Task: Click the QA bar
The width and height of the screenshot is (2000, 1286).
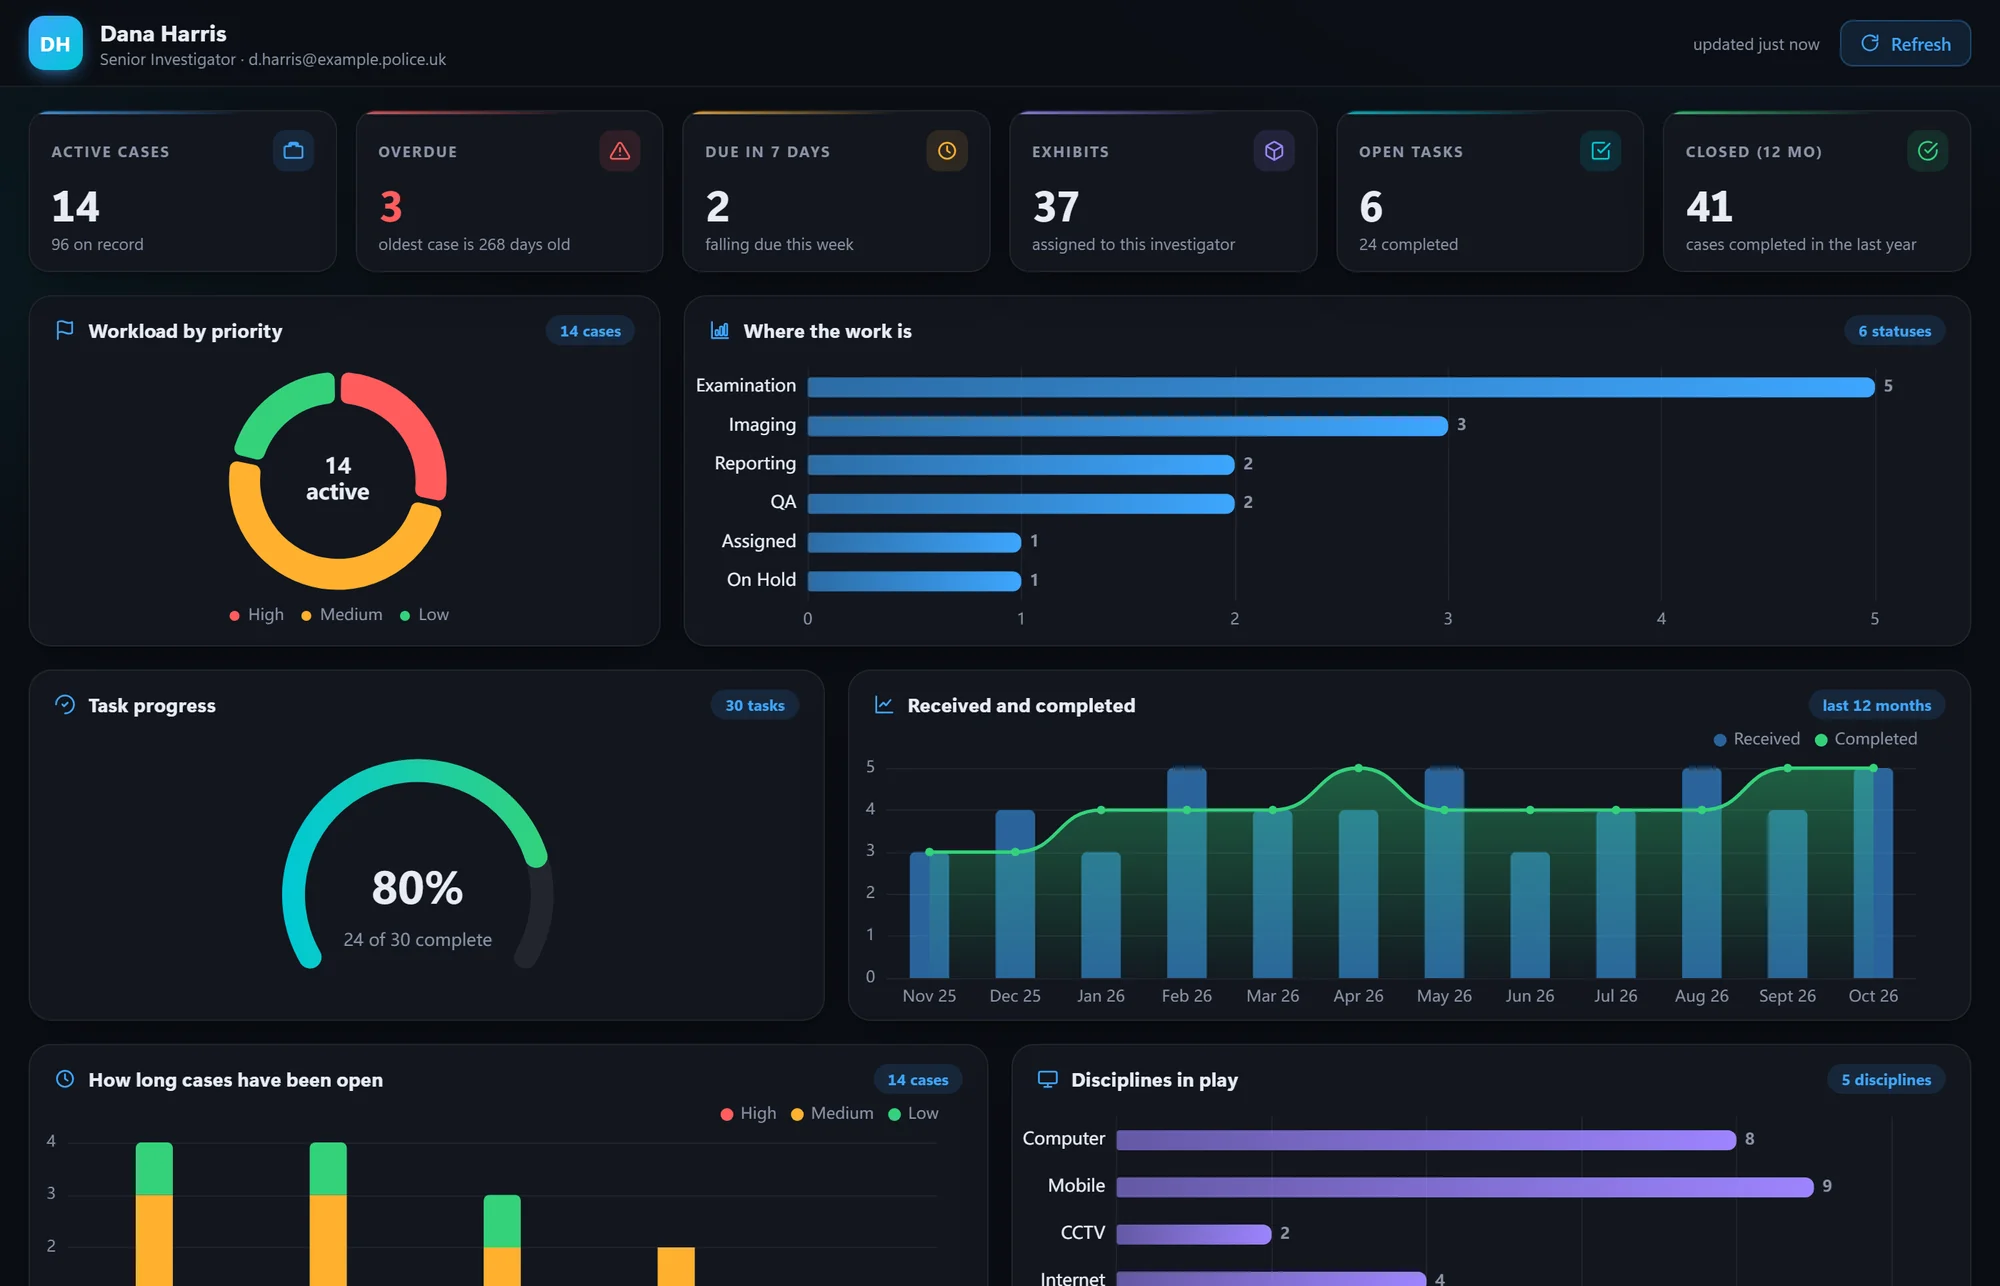Action: click(x=1021, y=503)
